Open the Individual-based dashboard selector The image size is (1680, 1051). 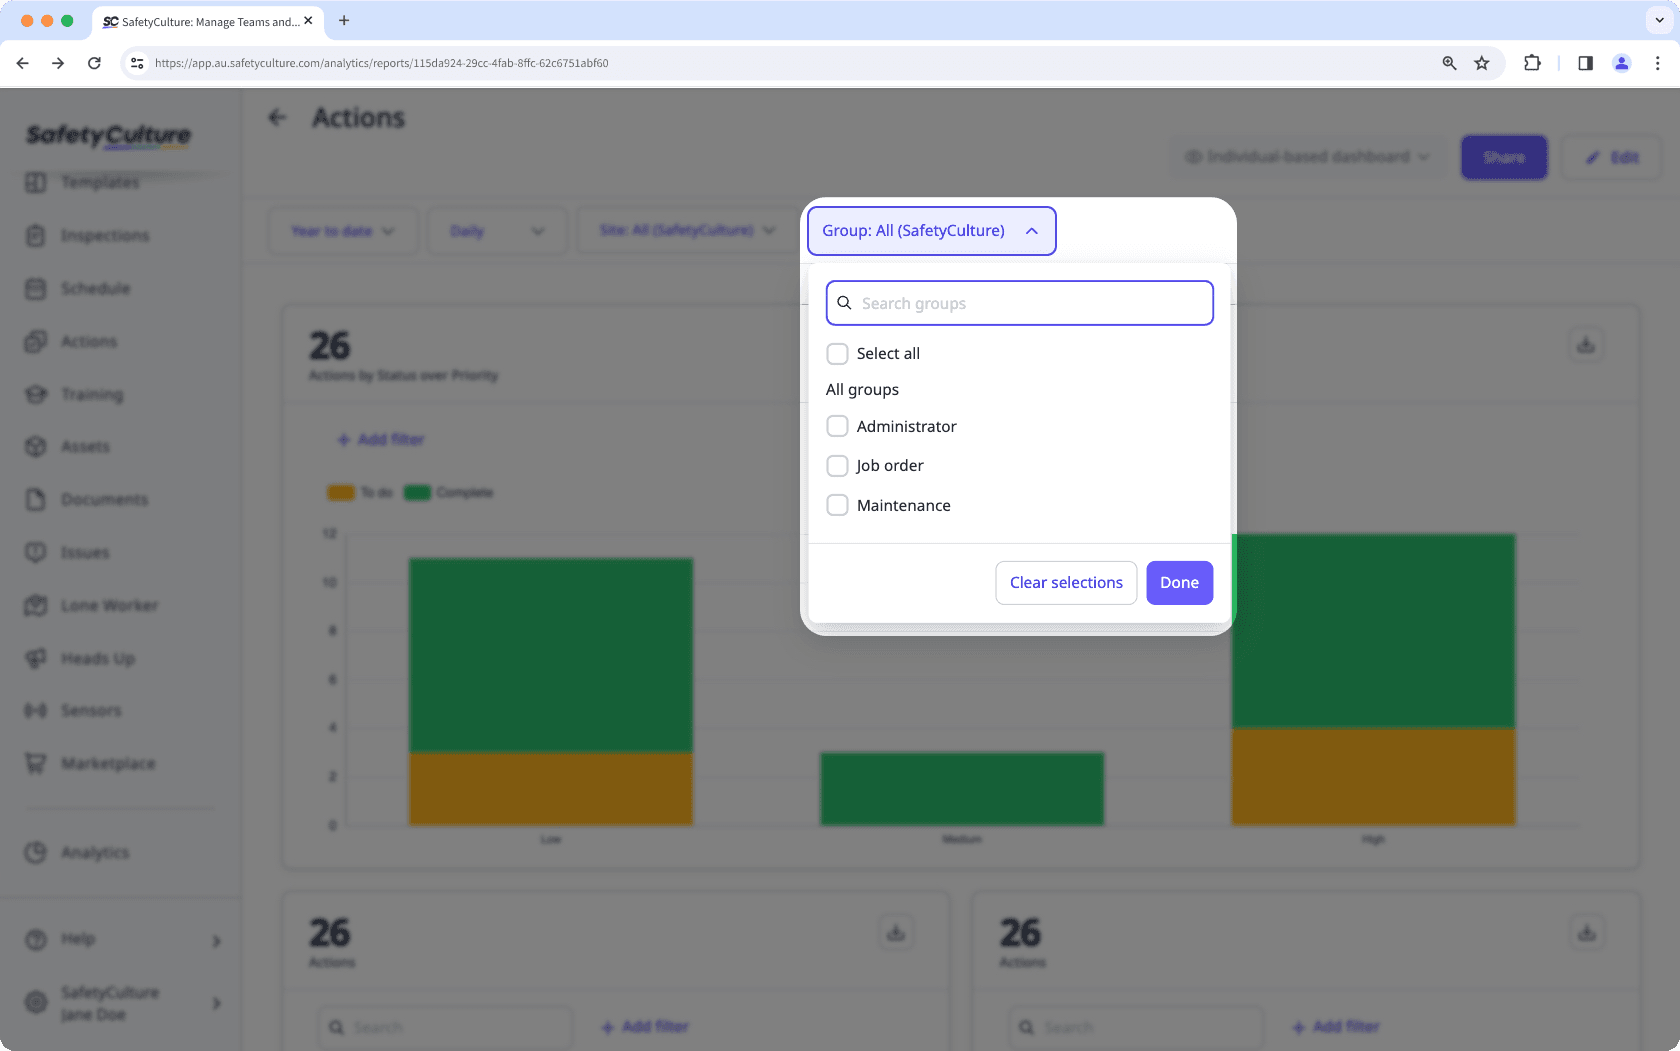coord(1306,156)
